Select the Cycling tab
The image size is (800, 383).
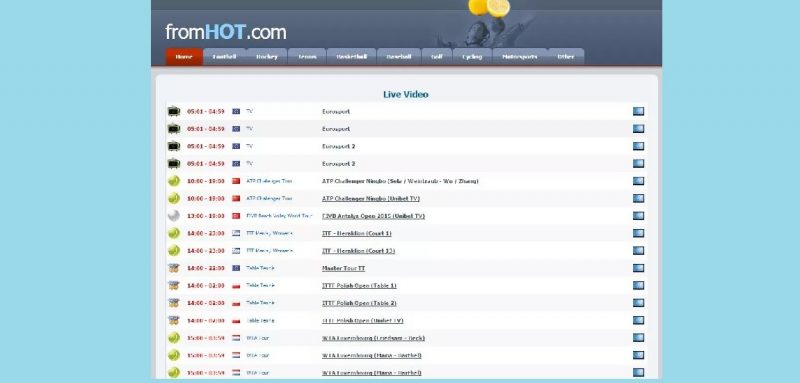[x=472, y=57]
